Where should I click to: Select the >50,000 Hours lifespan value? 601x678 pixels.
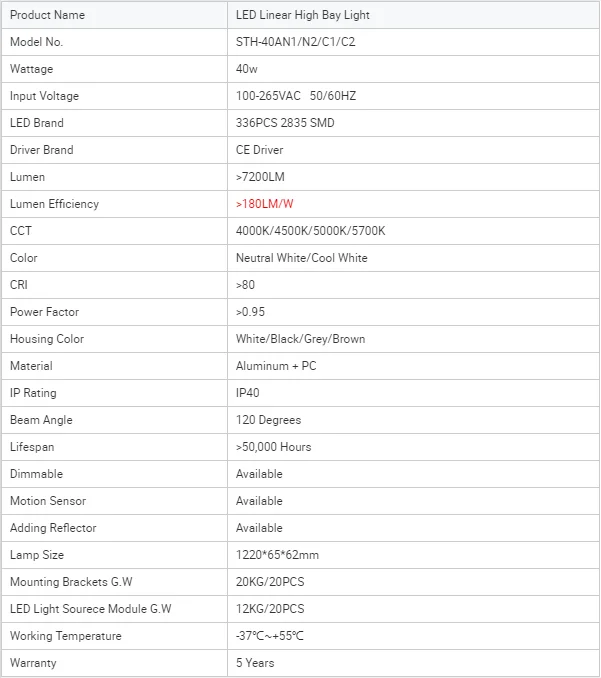273,447
